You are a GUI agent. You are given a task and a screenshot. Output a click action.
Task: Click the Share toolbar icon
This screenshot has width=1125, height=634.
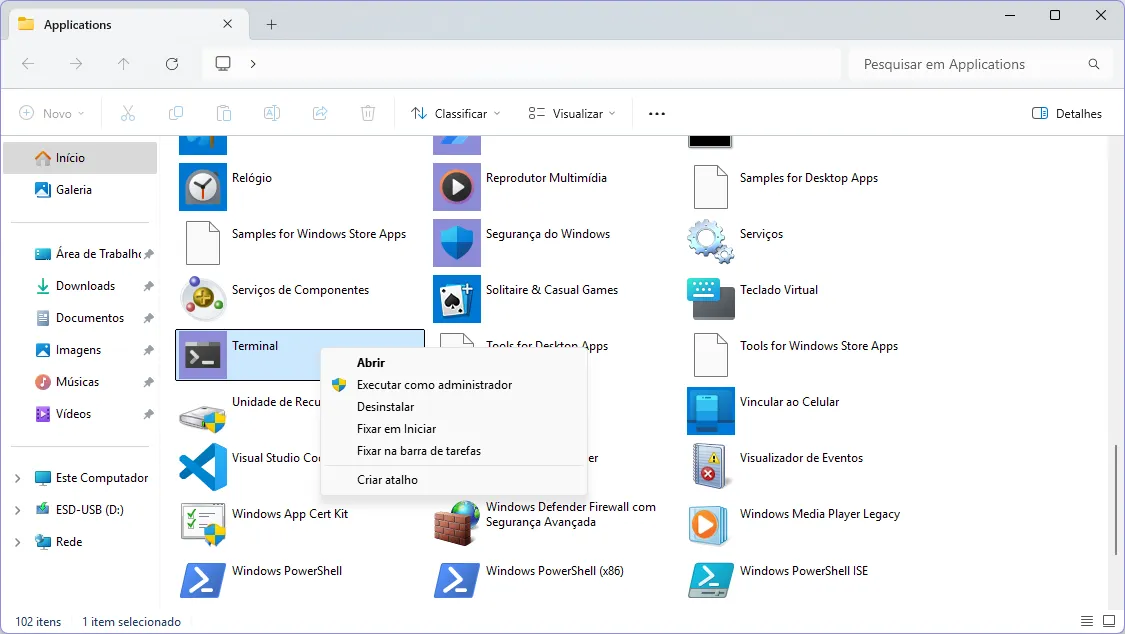320,113
